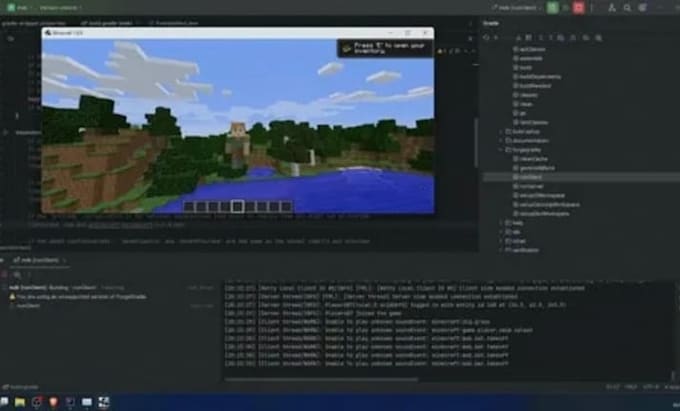680x411 pixels.
Task: Select runClient Gradle task
Action: (530, 177)
